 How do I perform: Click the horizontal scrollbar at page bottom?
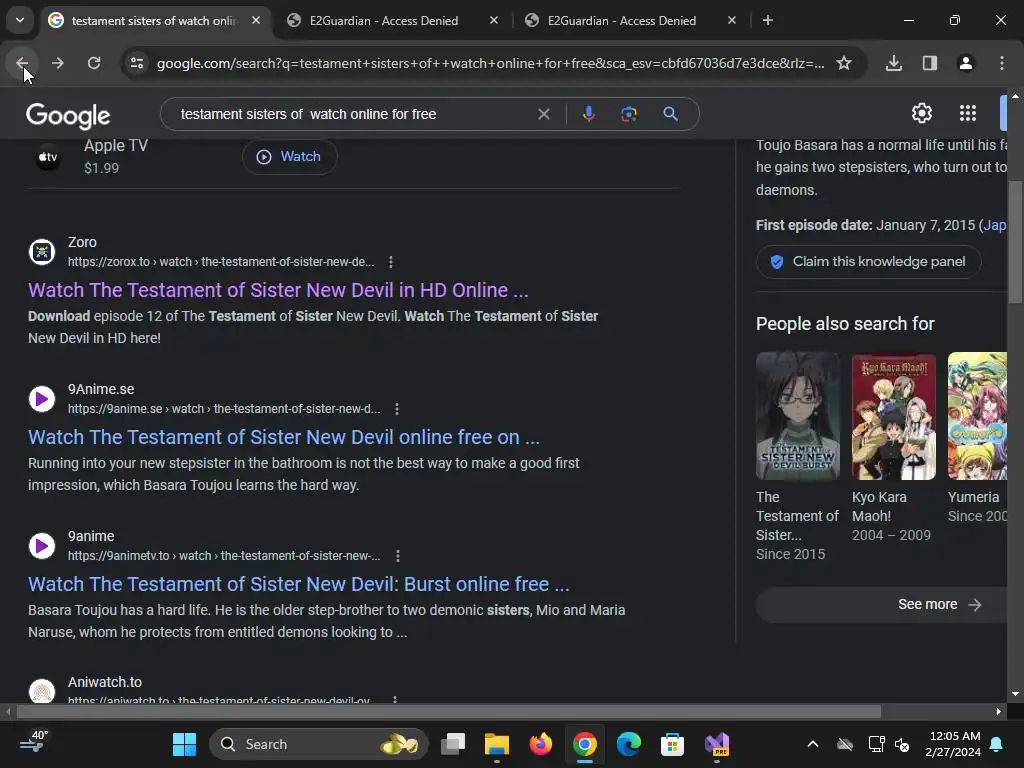click(x=449, y=711)
